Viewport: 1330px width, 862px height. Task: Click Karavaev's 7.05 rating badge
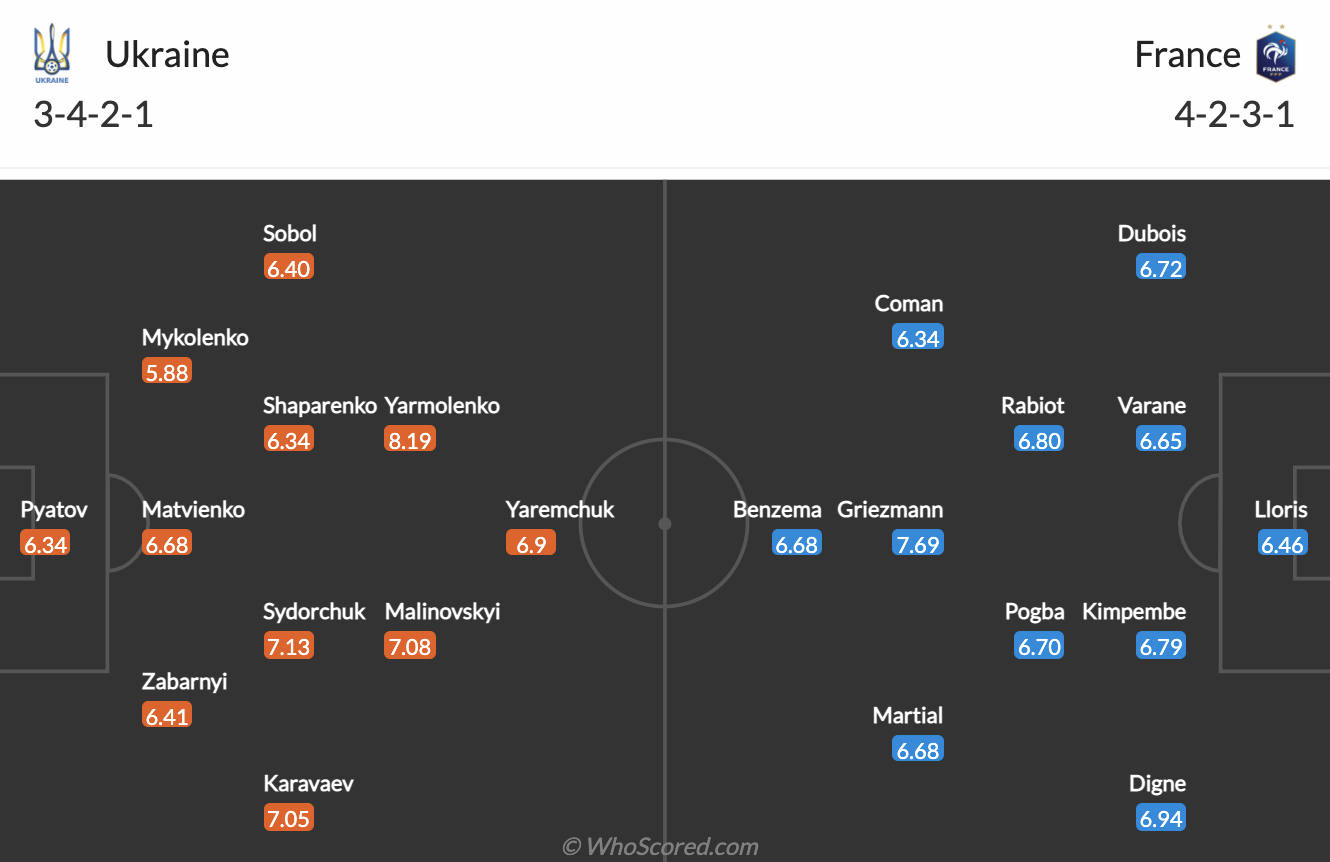click(x=289, y=818)
